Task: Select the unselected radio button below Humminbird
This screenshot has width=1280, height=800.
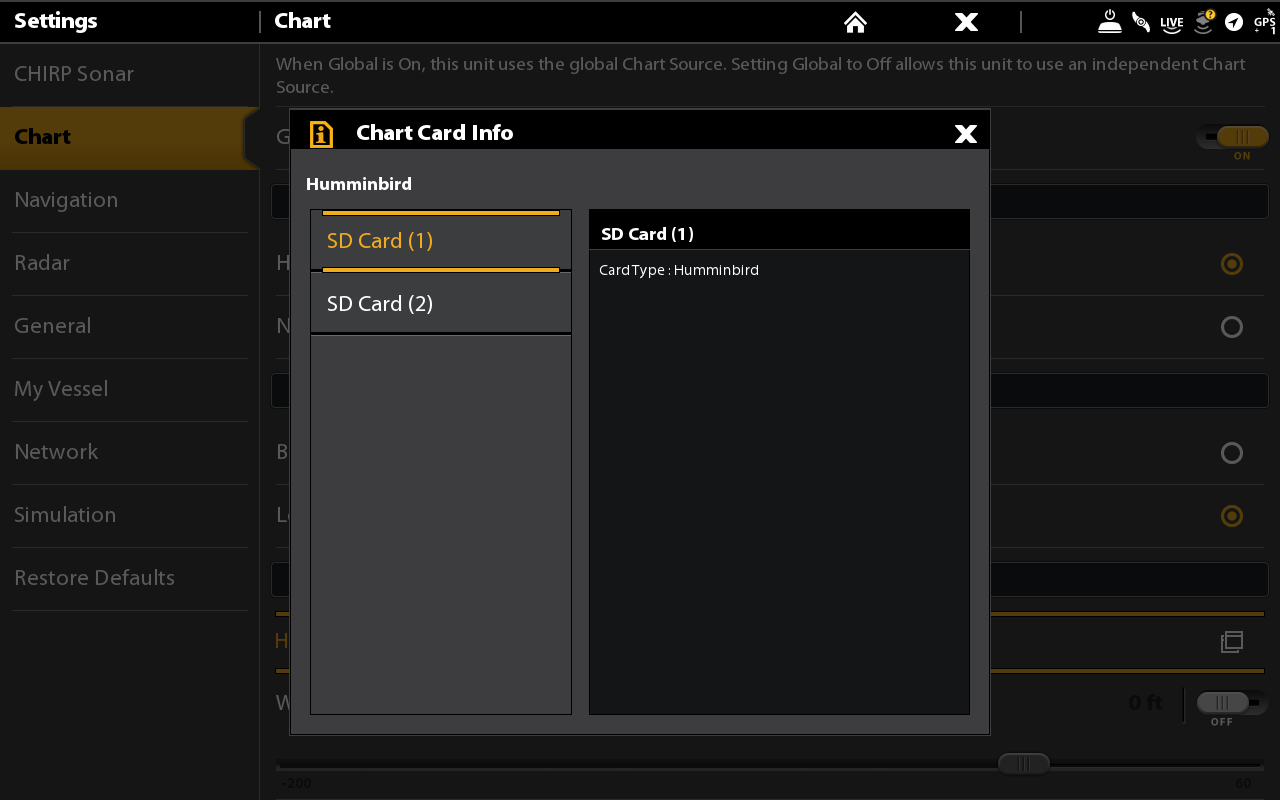Action: (1232, 327)
